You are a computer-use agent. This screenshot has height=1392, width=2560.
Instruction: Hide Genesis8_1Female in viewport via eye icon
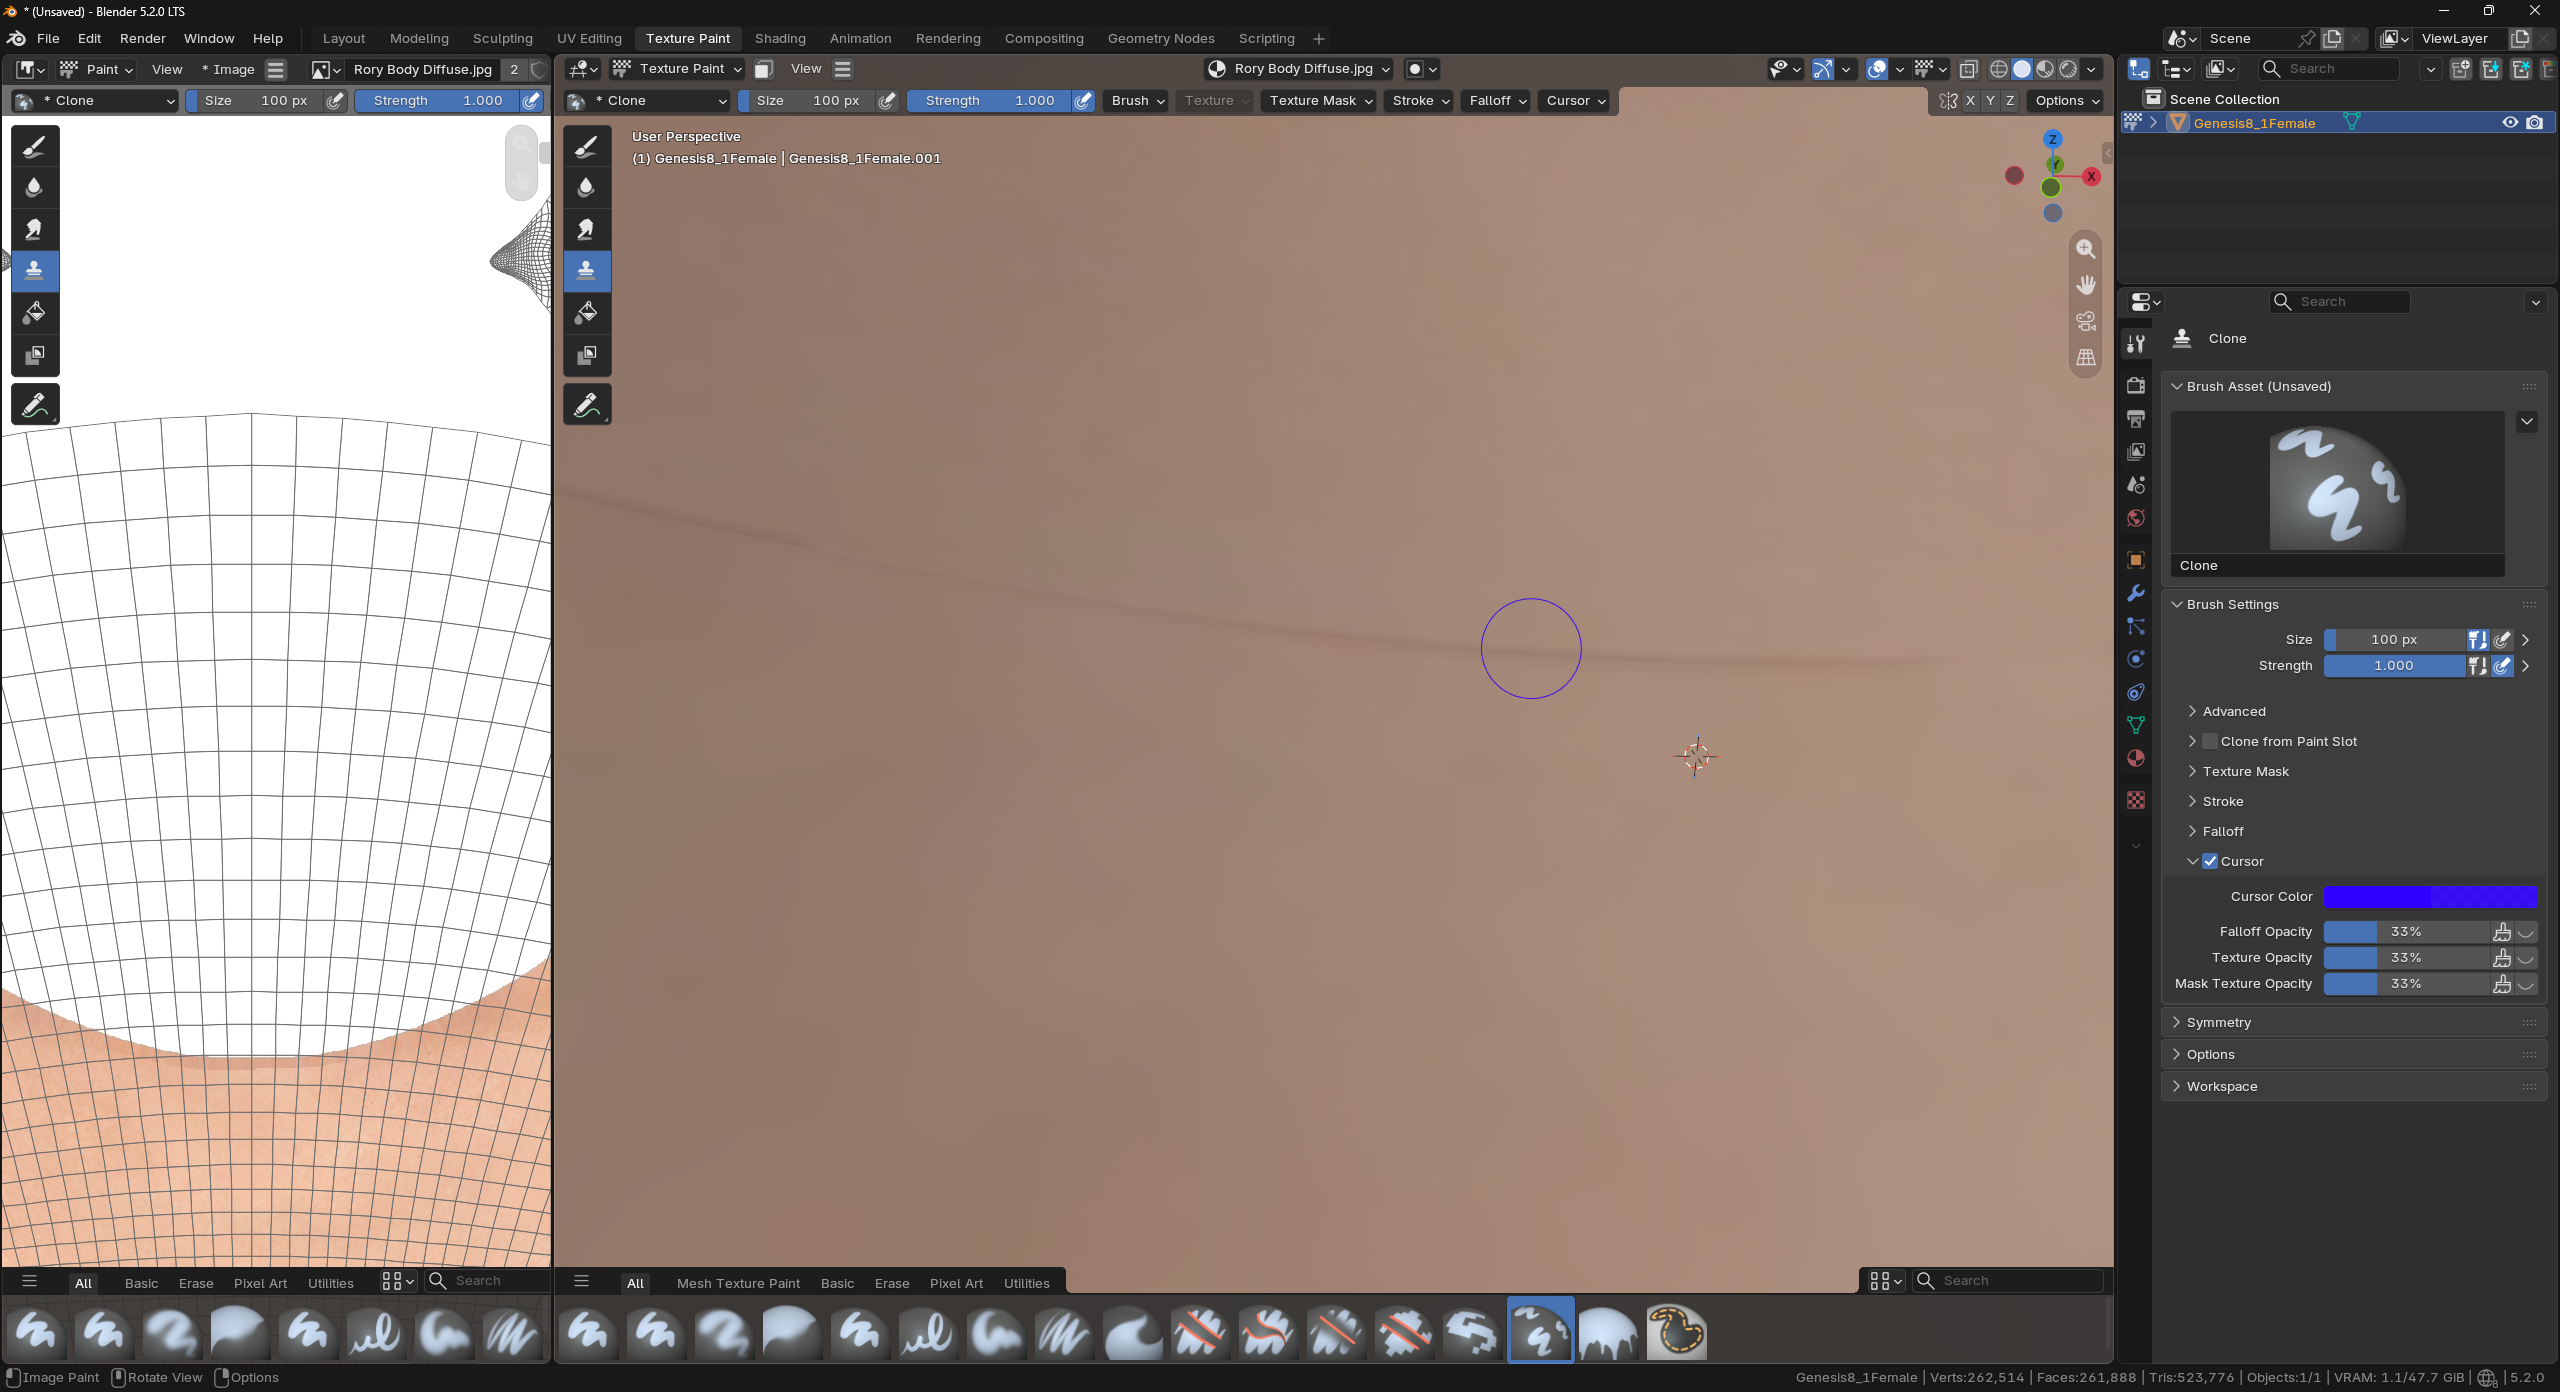(2510, 122)
